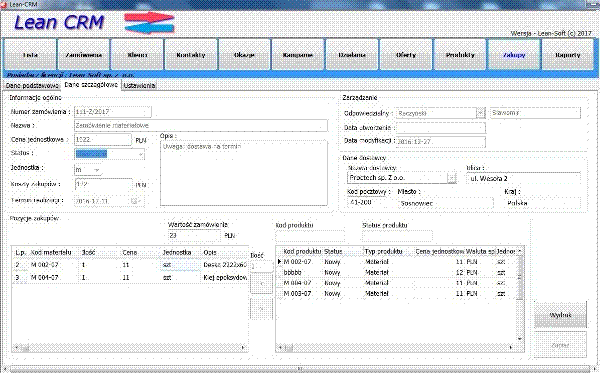Click the Lean CRM arrows logo
The image size is (600, 373).
pyautogui.click(x=149, y=23)
